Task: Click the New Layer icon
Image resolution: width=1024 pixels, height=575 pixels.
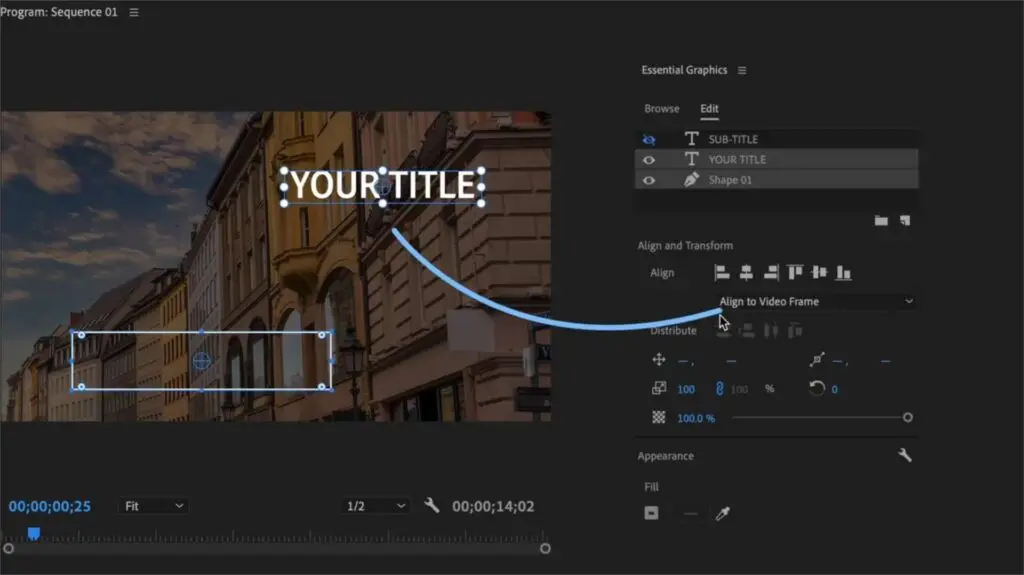Action: coord(904,221)
